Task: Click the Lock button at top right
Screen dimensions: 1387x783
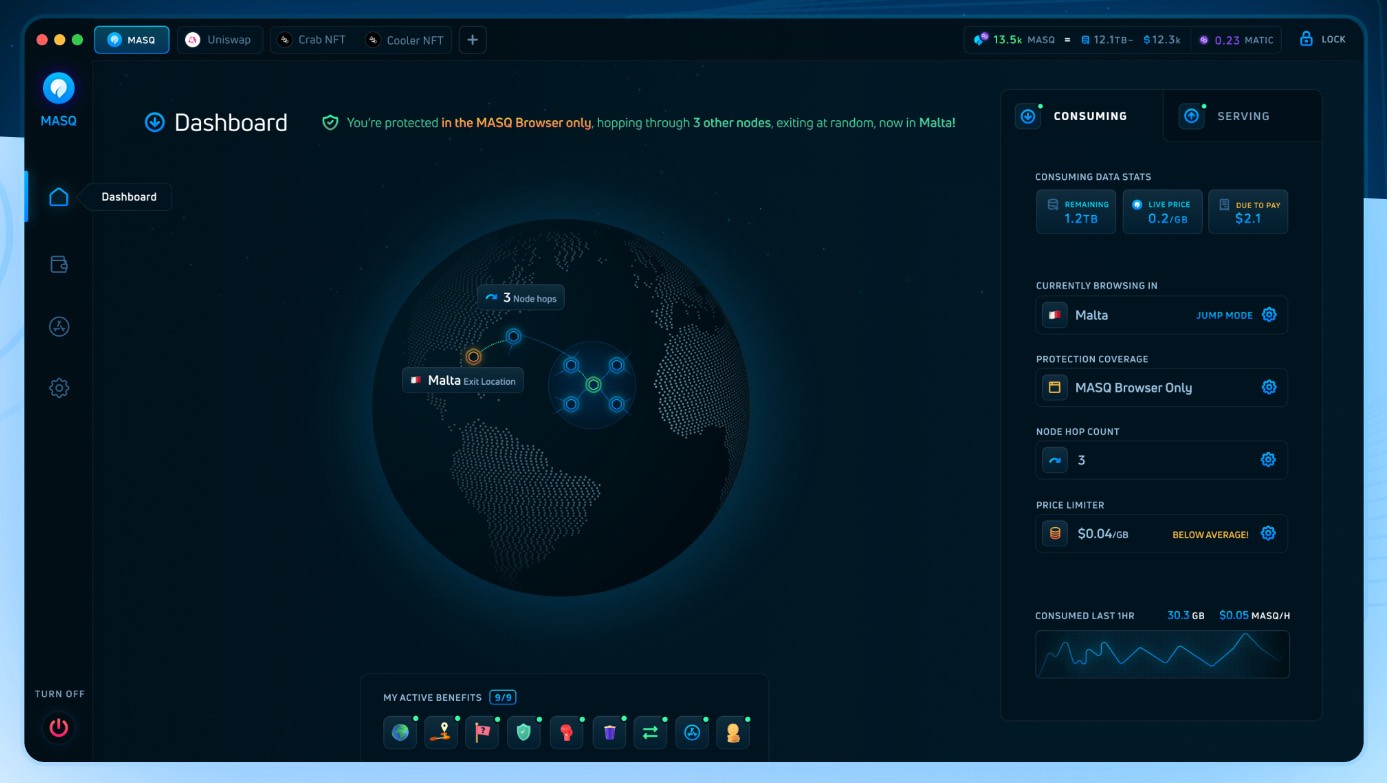Action: tap(1322, 39)
